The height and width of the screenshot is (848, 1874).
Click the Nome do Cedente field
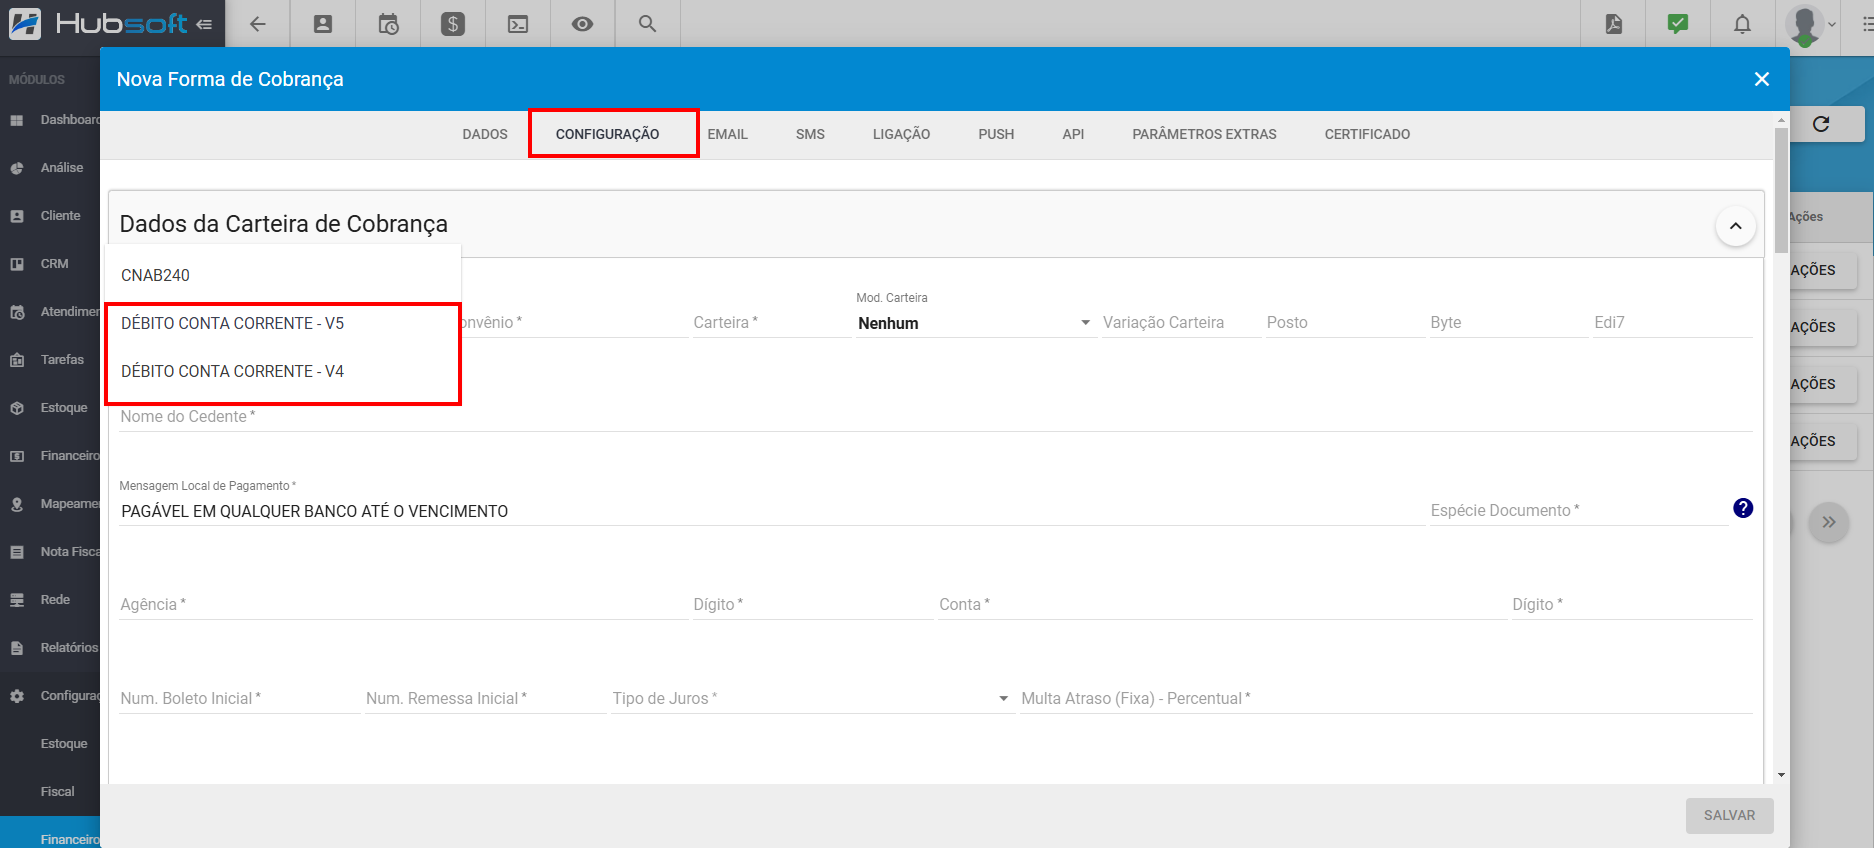click(935, 417)
